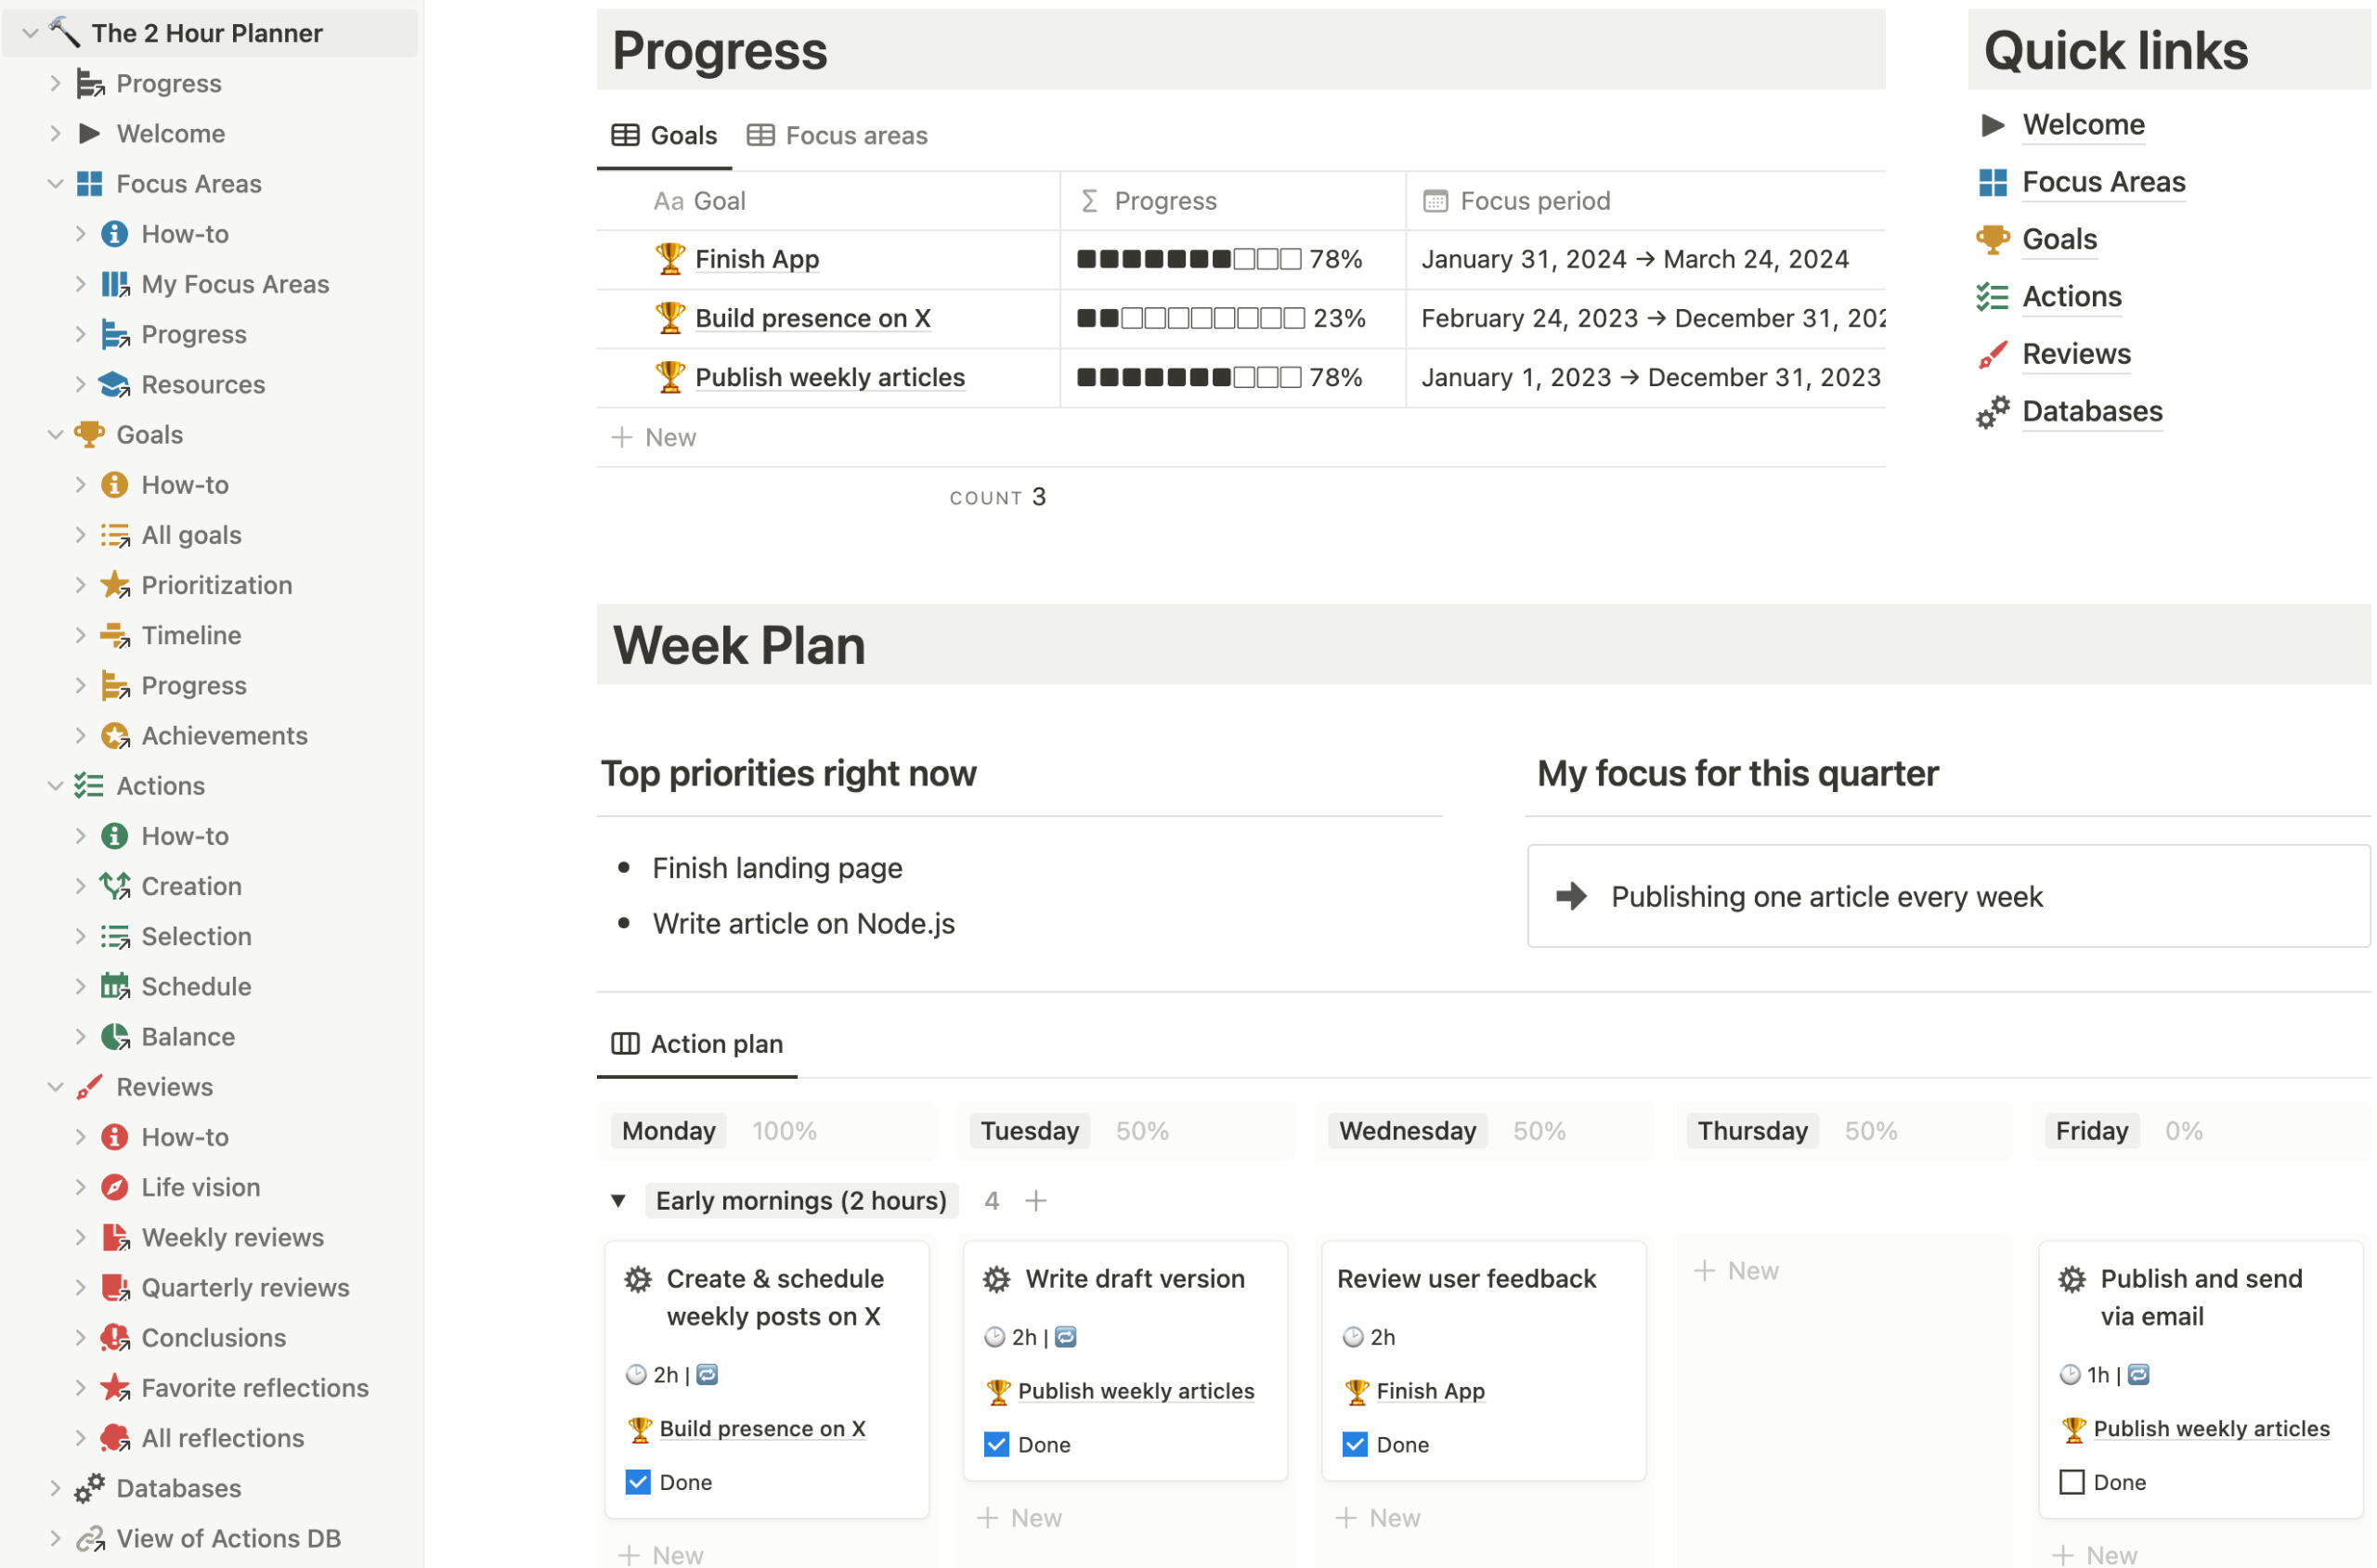The width and height of the screenshot is (2377, 1568).
Task: Open the Review user feedback card
Action: point(1466,1279)
